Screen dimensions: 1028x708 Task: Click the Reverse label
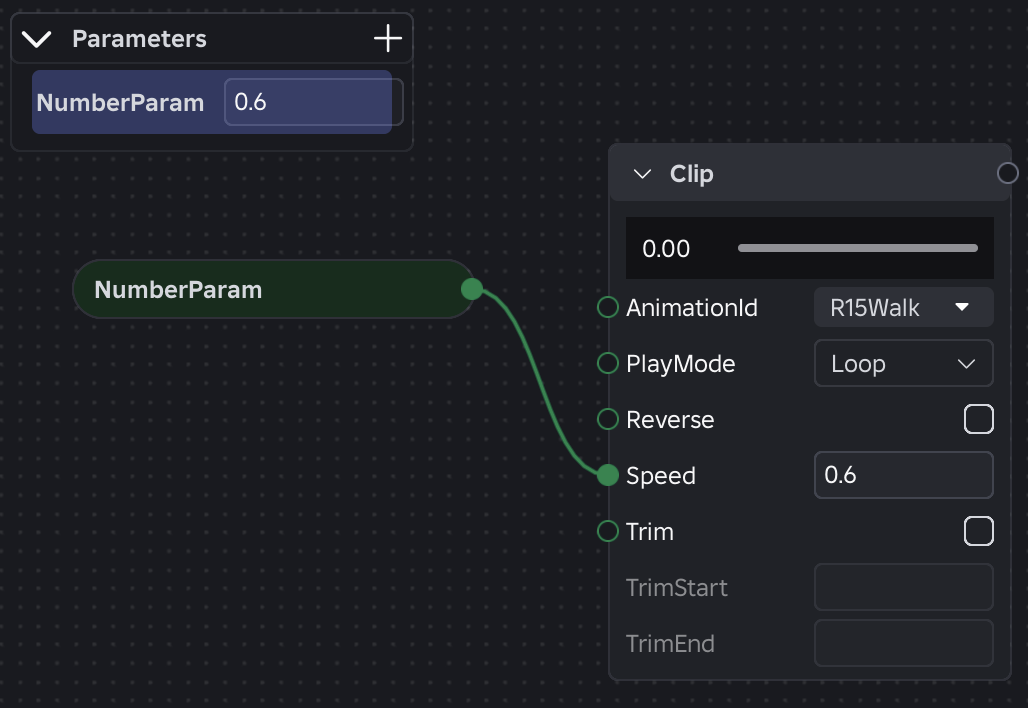670,420
